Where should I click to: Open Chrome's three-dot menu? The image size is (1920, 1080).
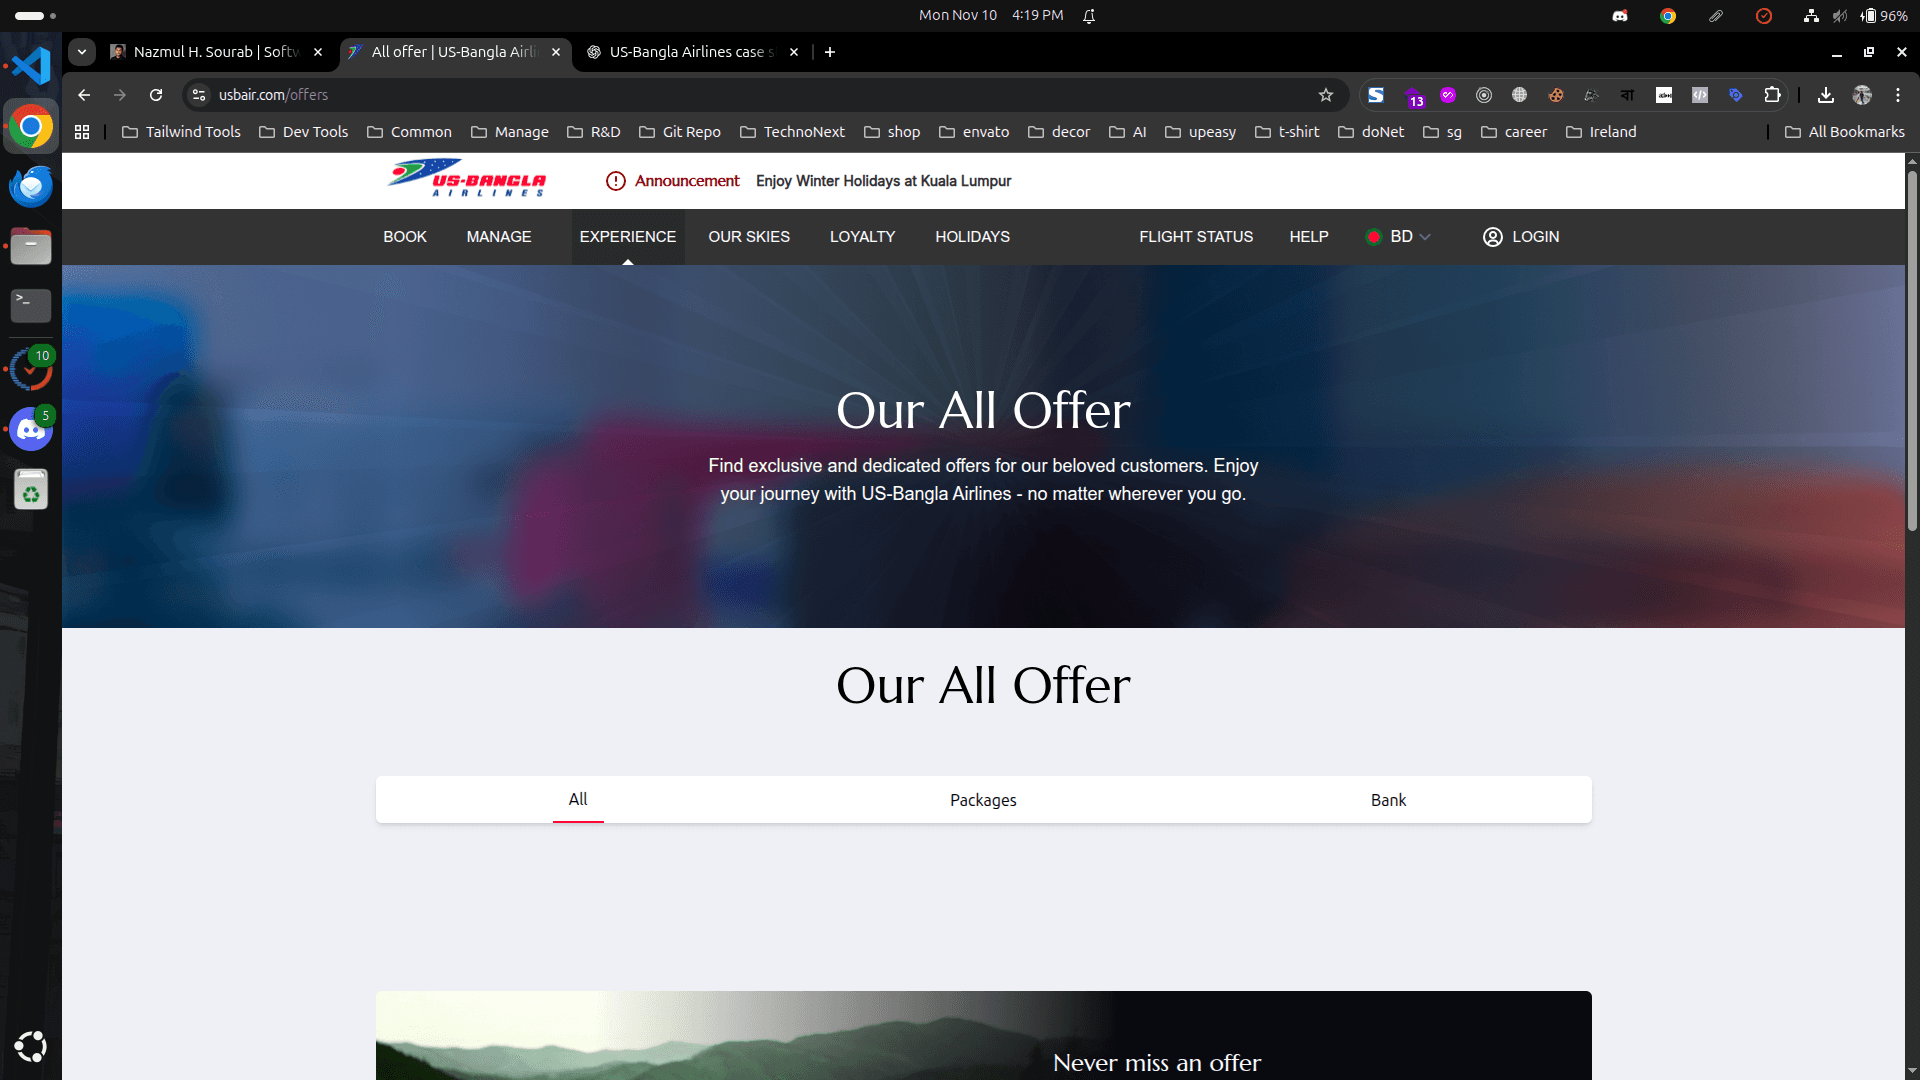pos(1898,95)
